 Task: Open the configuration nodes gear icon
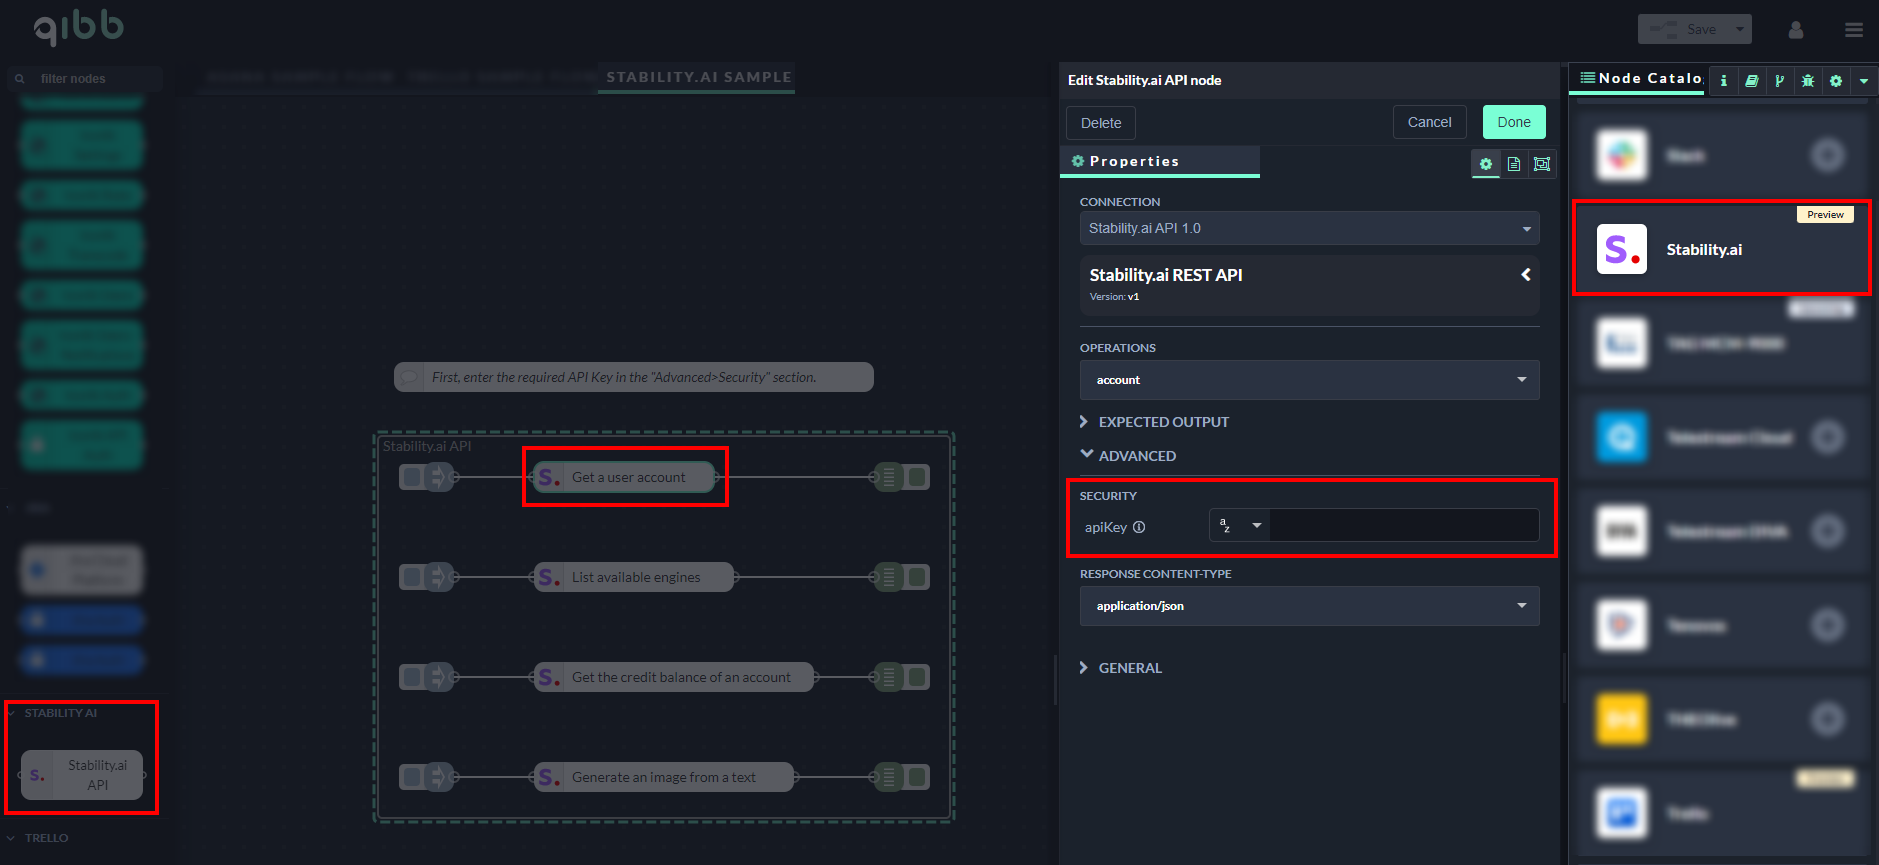(1835, 81)
